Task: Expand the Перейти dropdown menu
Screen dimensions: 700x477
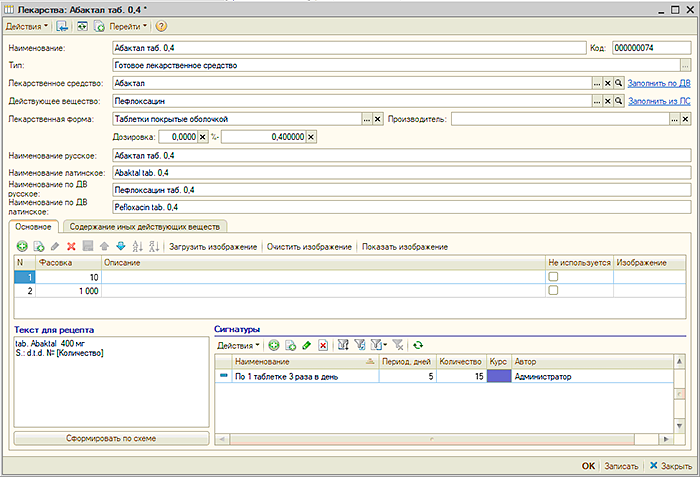Action: pos(127,25)
